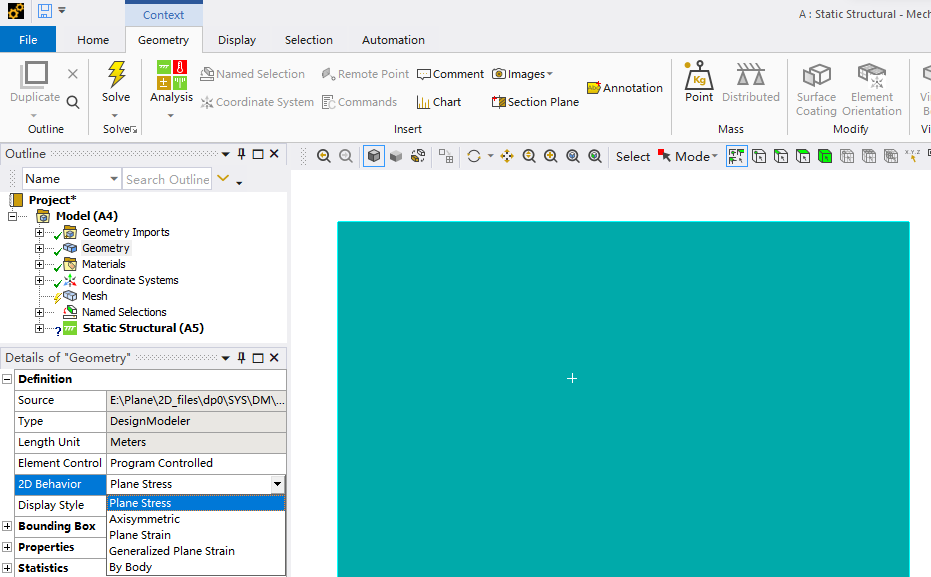Viewport: 931px width, 577px height.
Task: Click the Mesh item in the outline
Action: point(94,296)
